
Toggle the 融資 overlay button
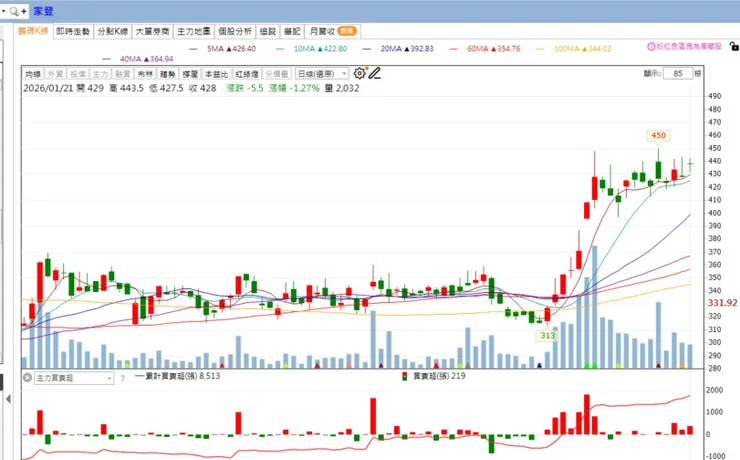click(x=123, y=74)
